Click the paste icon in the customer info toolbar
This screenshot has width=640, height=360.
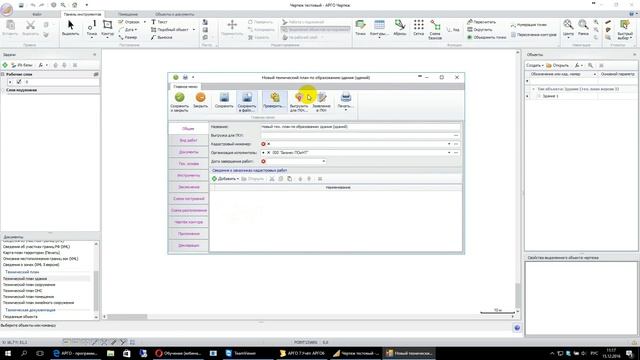tap(289, 179)
